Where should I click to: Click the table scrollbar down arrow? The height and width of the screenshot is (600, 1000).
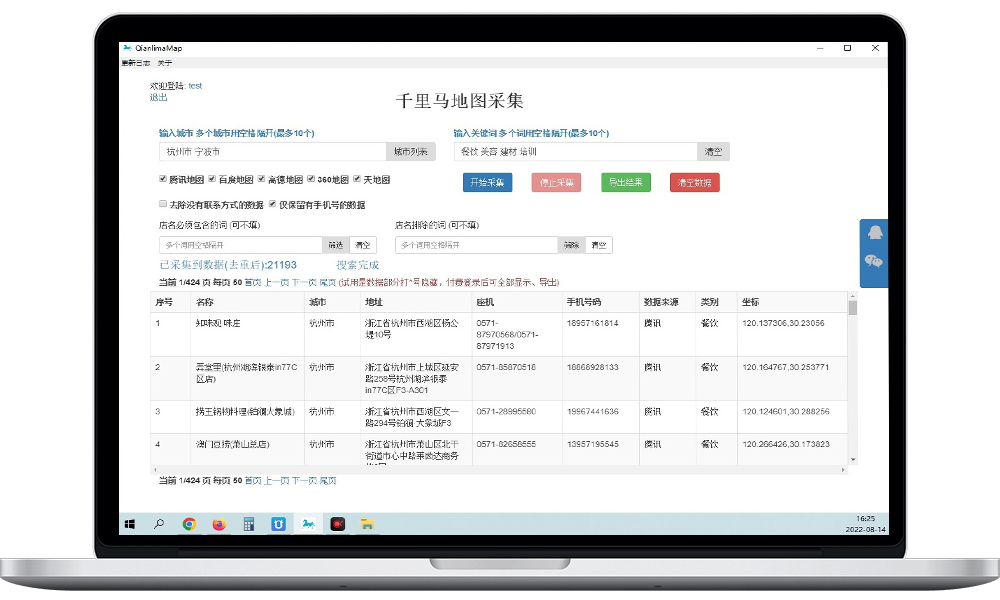tap(853, 460)
